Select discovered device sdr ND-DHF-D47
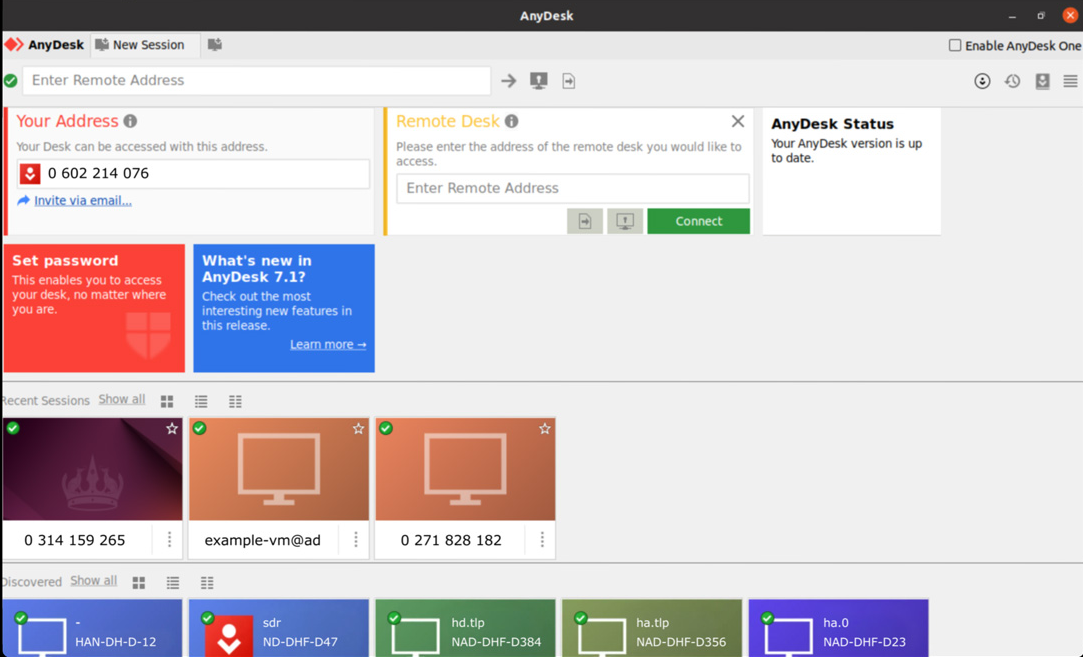1083x657 pixels. (279, 628)
